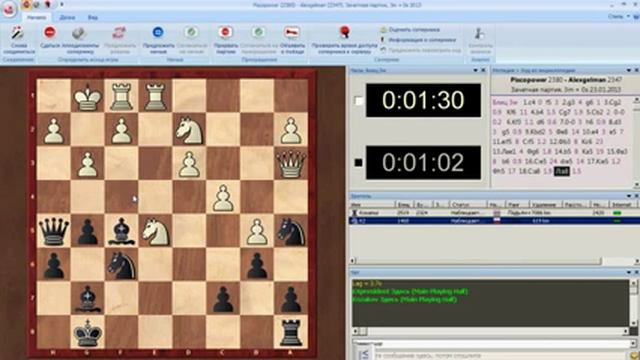The height and width of the screenshot is (360, 640).
Task: Click the red abort game icon
Action: (225, 32)
